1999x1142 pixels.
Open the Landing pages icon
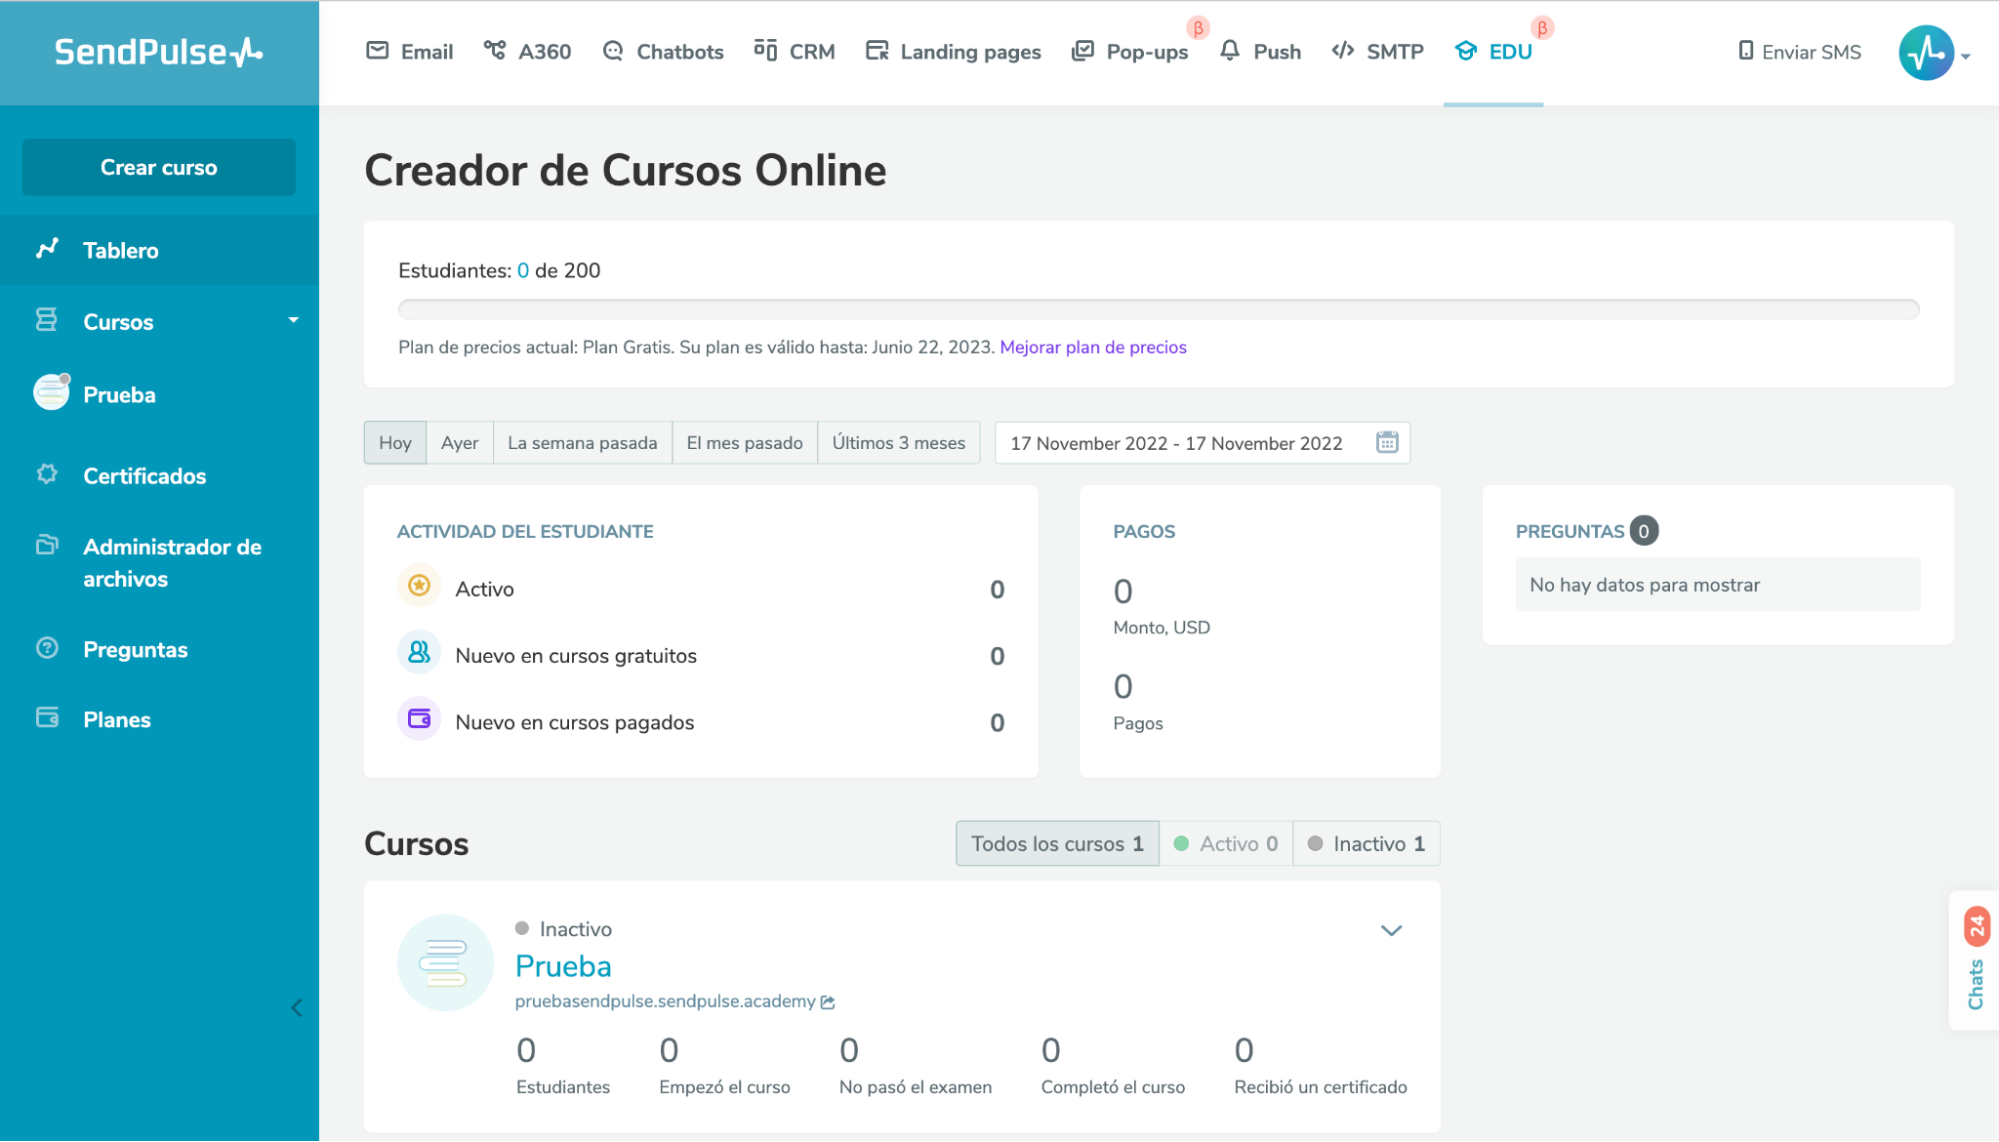[x=877, y=51]
